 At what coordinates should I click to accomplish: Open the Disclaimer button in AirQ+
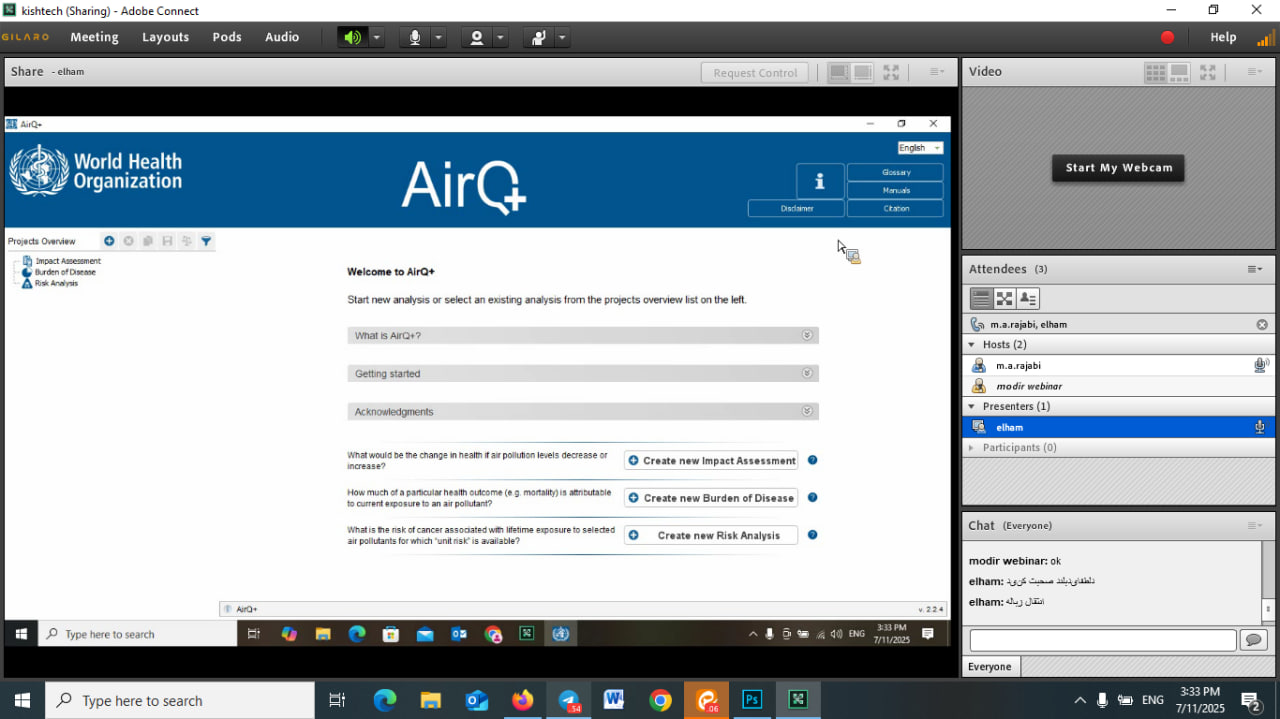pyautogui.click(x=797, y=208)
